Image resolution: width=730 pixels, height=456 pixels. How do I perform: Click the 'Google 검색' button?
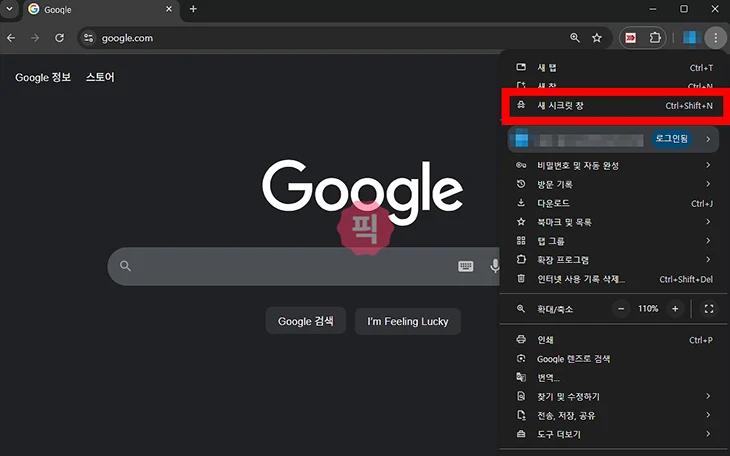click(x=305, y=321)
